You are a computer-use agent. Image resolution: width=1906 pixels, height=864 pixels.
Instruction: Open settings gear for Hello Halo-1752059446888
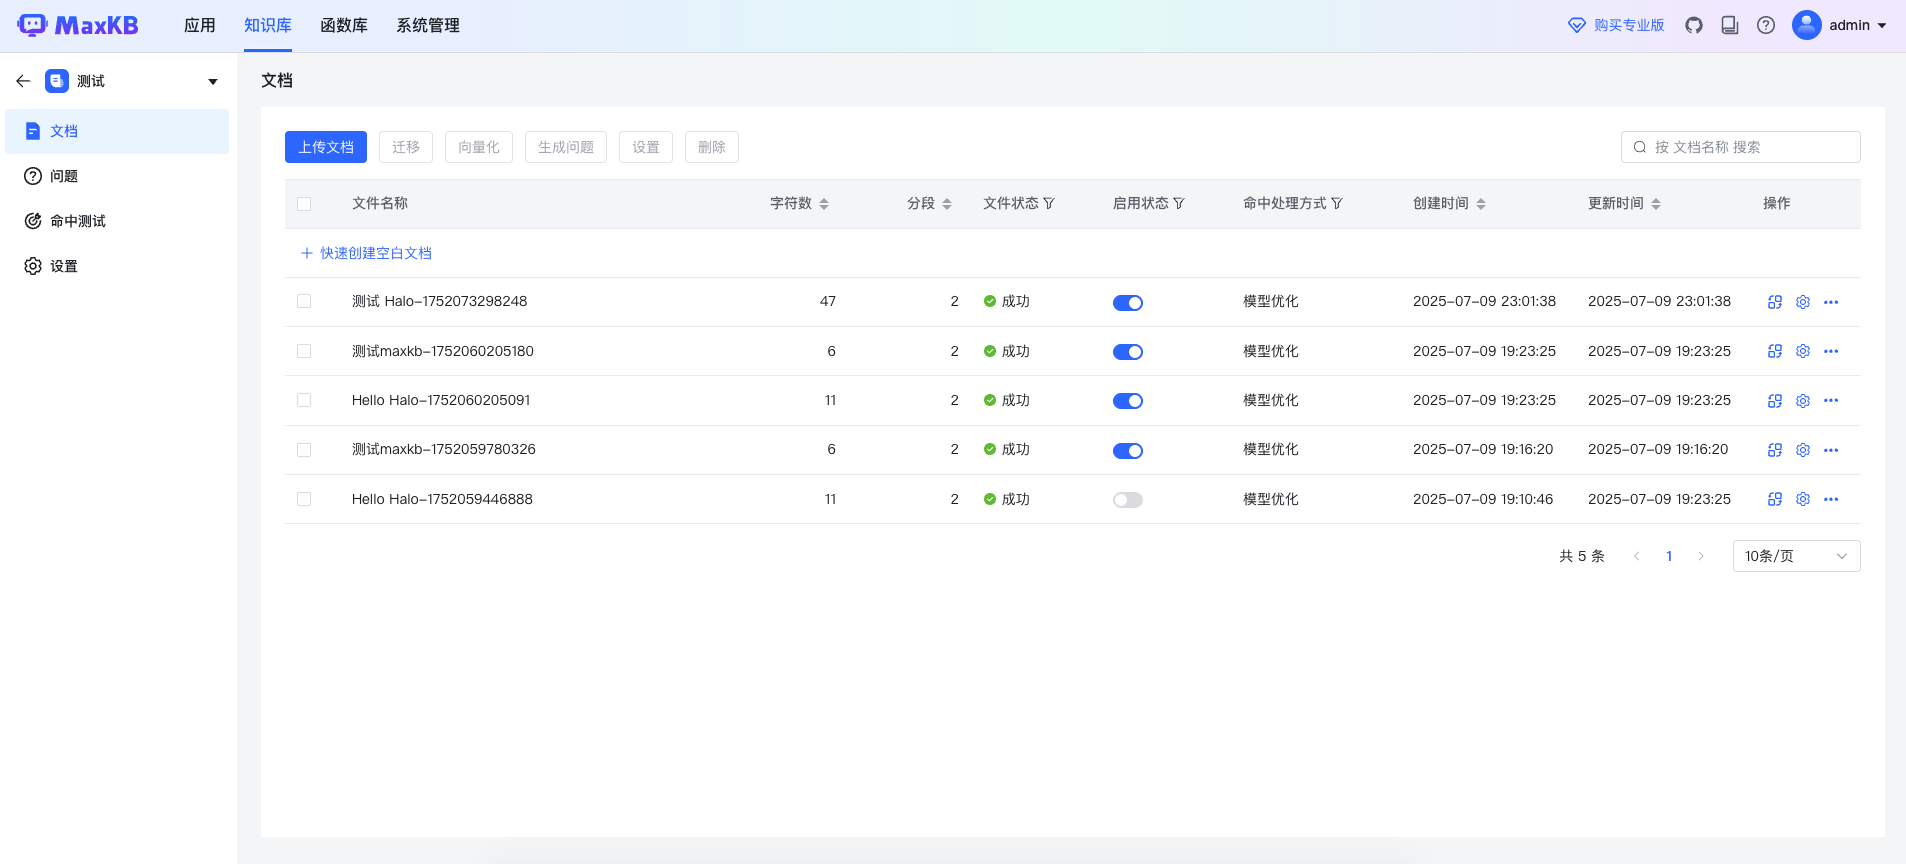[1803, 499]
